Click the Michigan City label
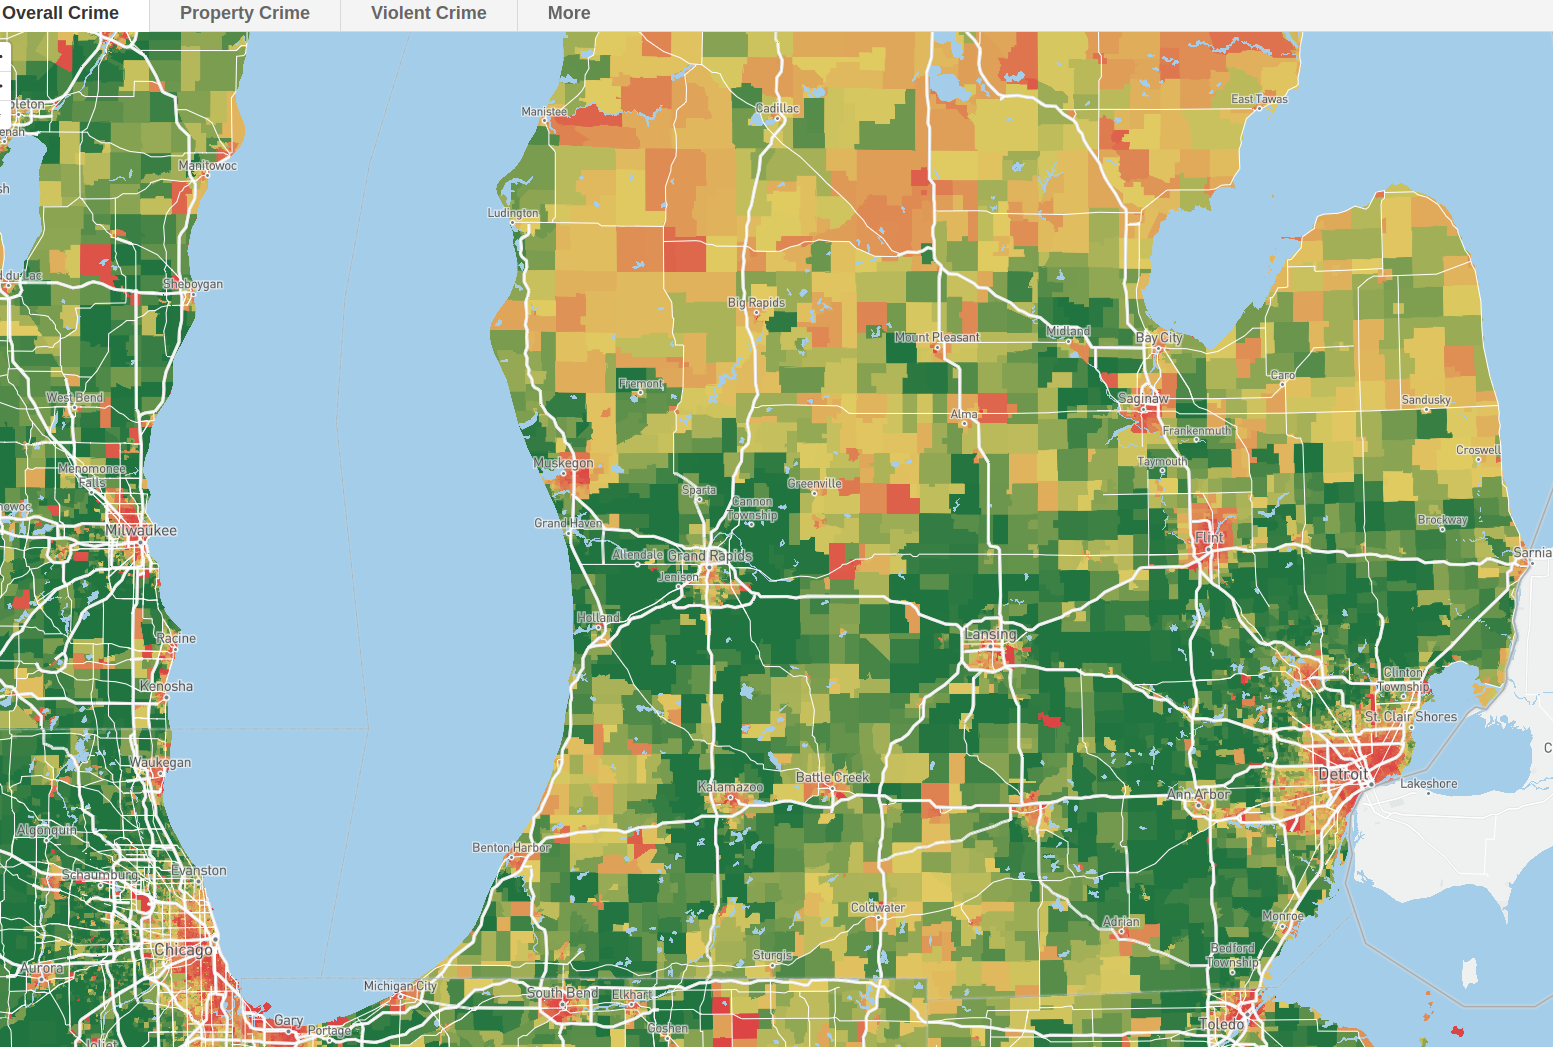This screenshot has height=1047, width=1553. coord(400,986)
